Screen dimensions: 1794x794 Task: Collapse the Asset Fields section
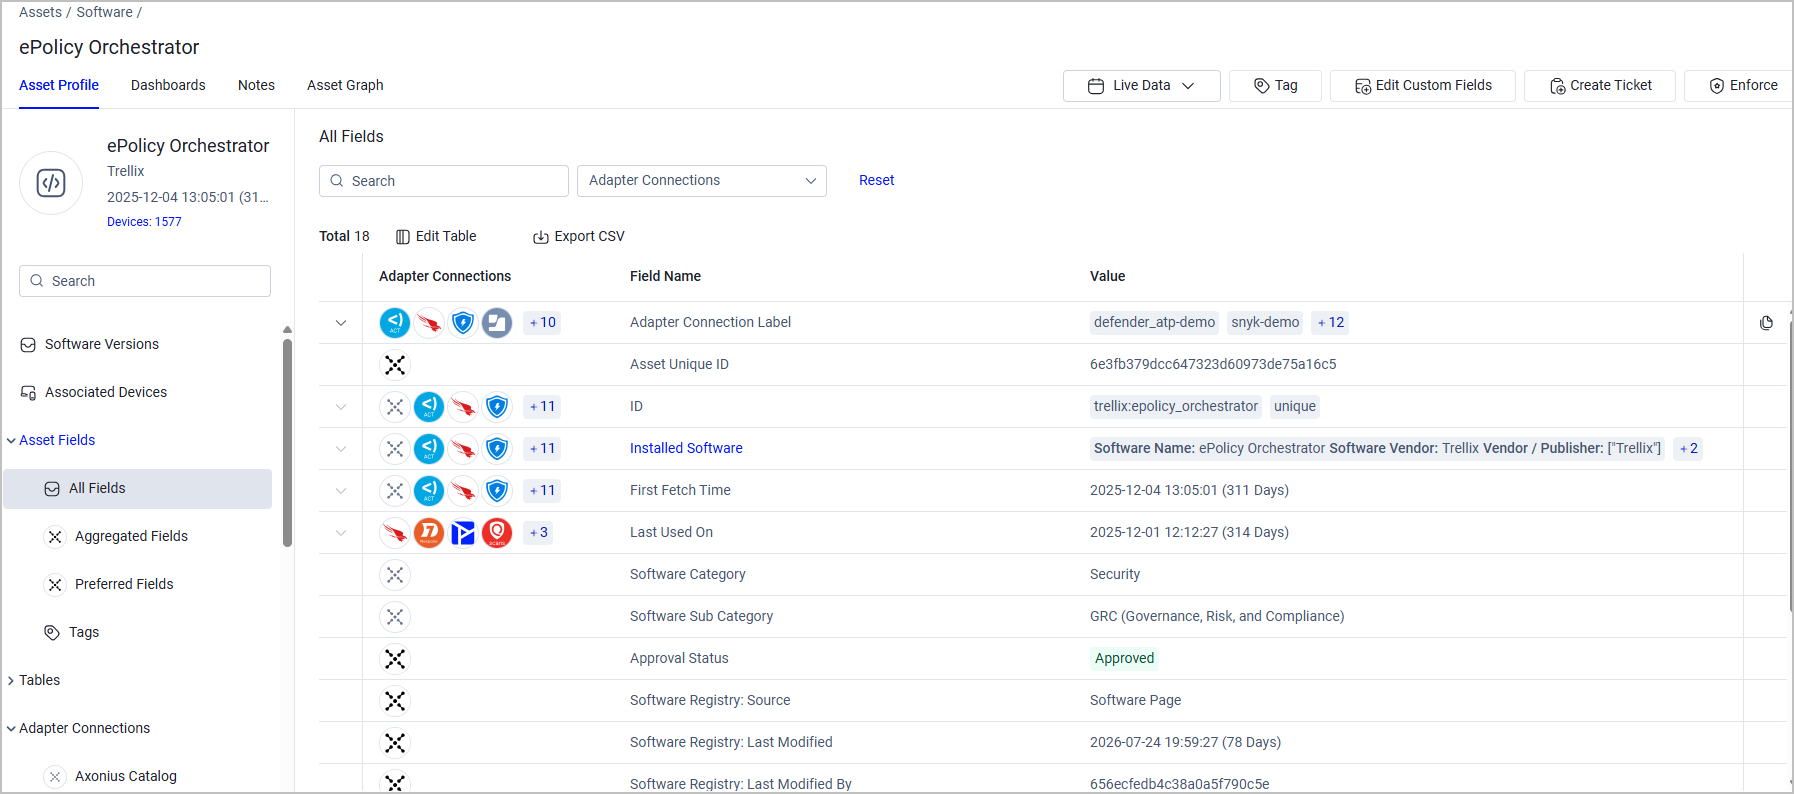pyautogui.click(x=11, y=441)
